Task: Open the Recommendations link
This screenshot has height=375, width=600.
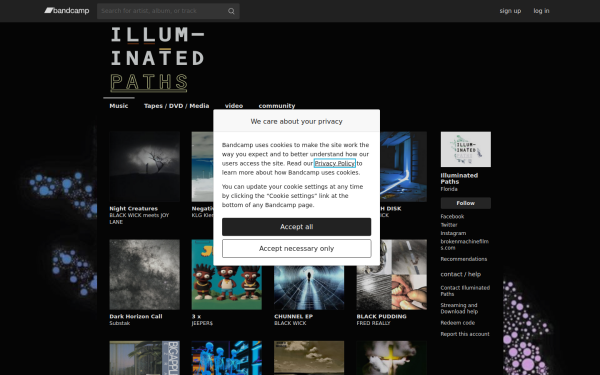Action: [x=464, y=259]
